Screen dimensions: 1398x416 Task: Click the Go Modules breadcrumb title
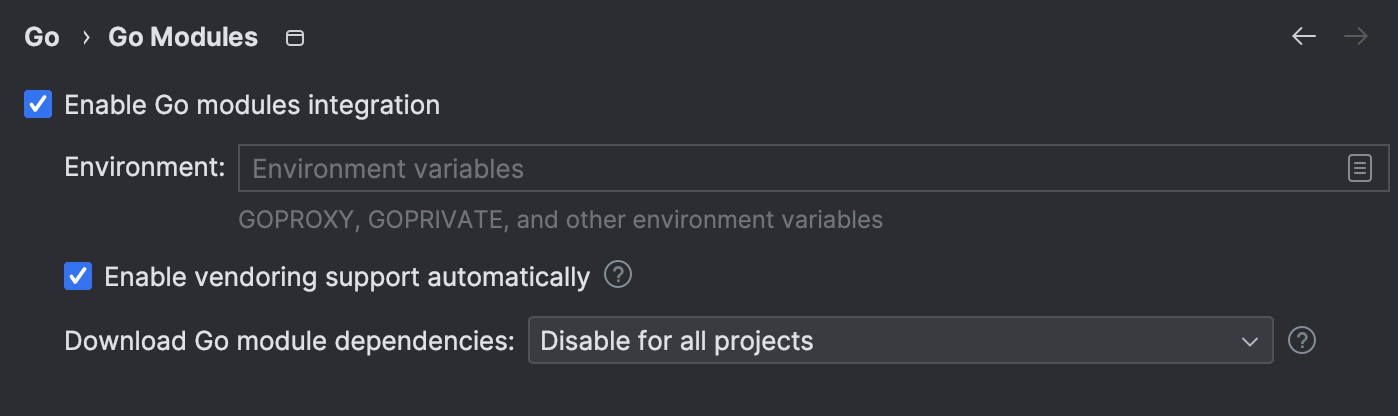[183, 38]
